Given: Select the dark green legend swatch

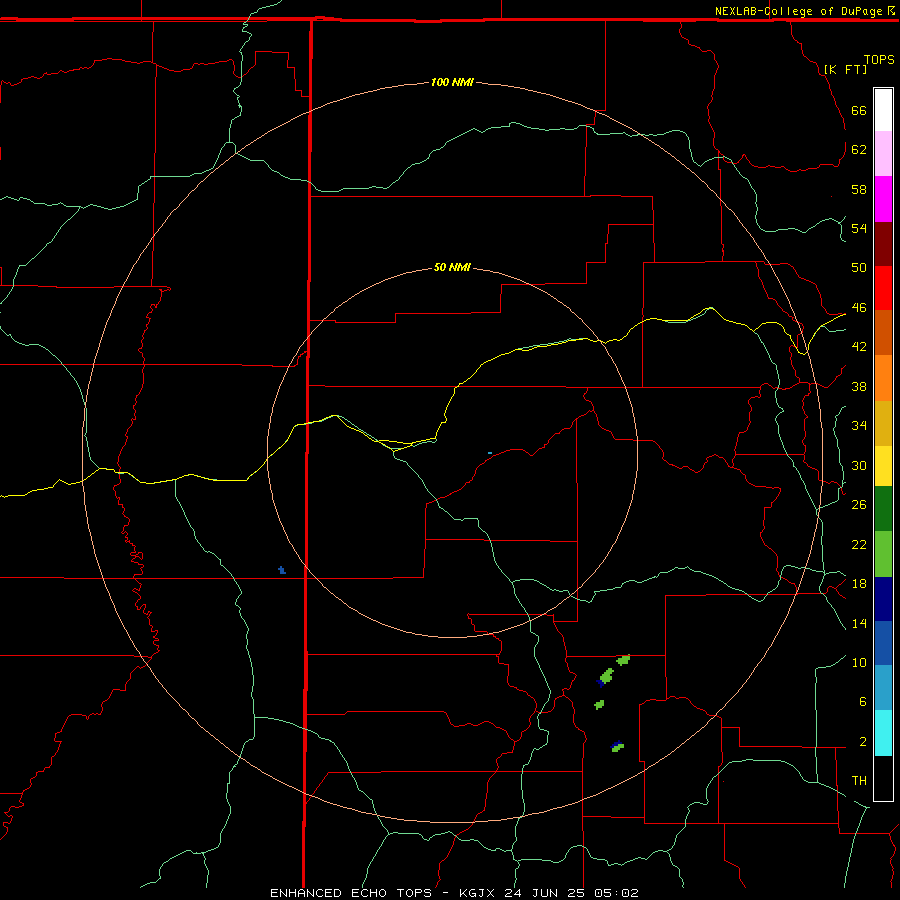Looking at the screenshot, I should [x=883, y=509].
